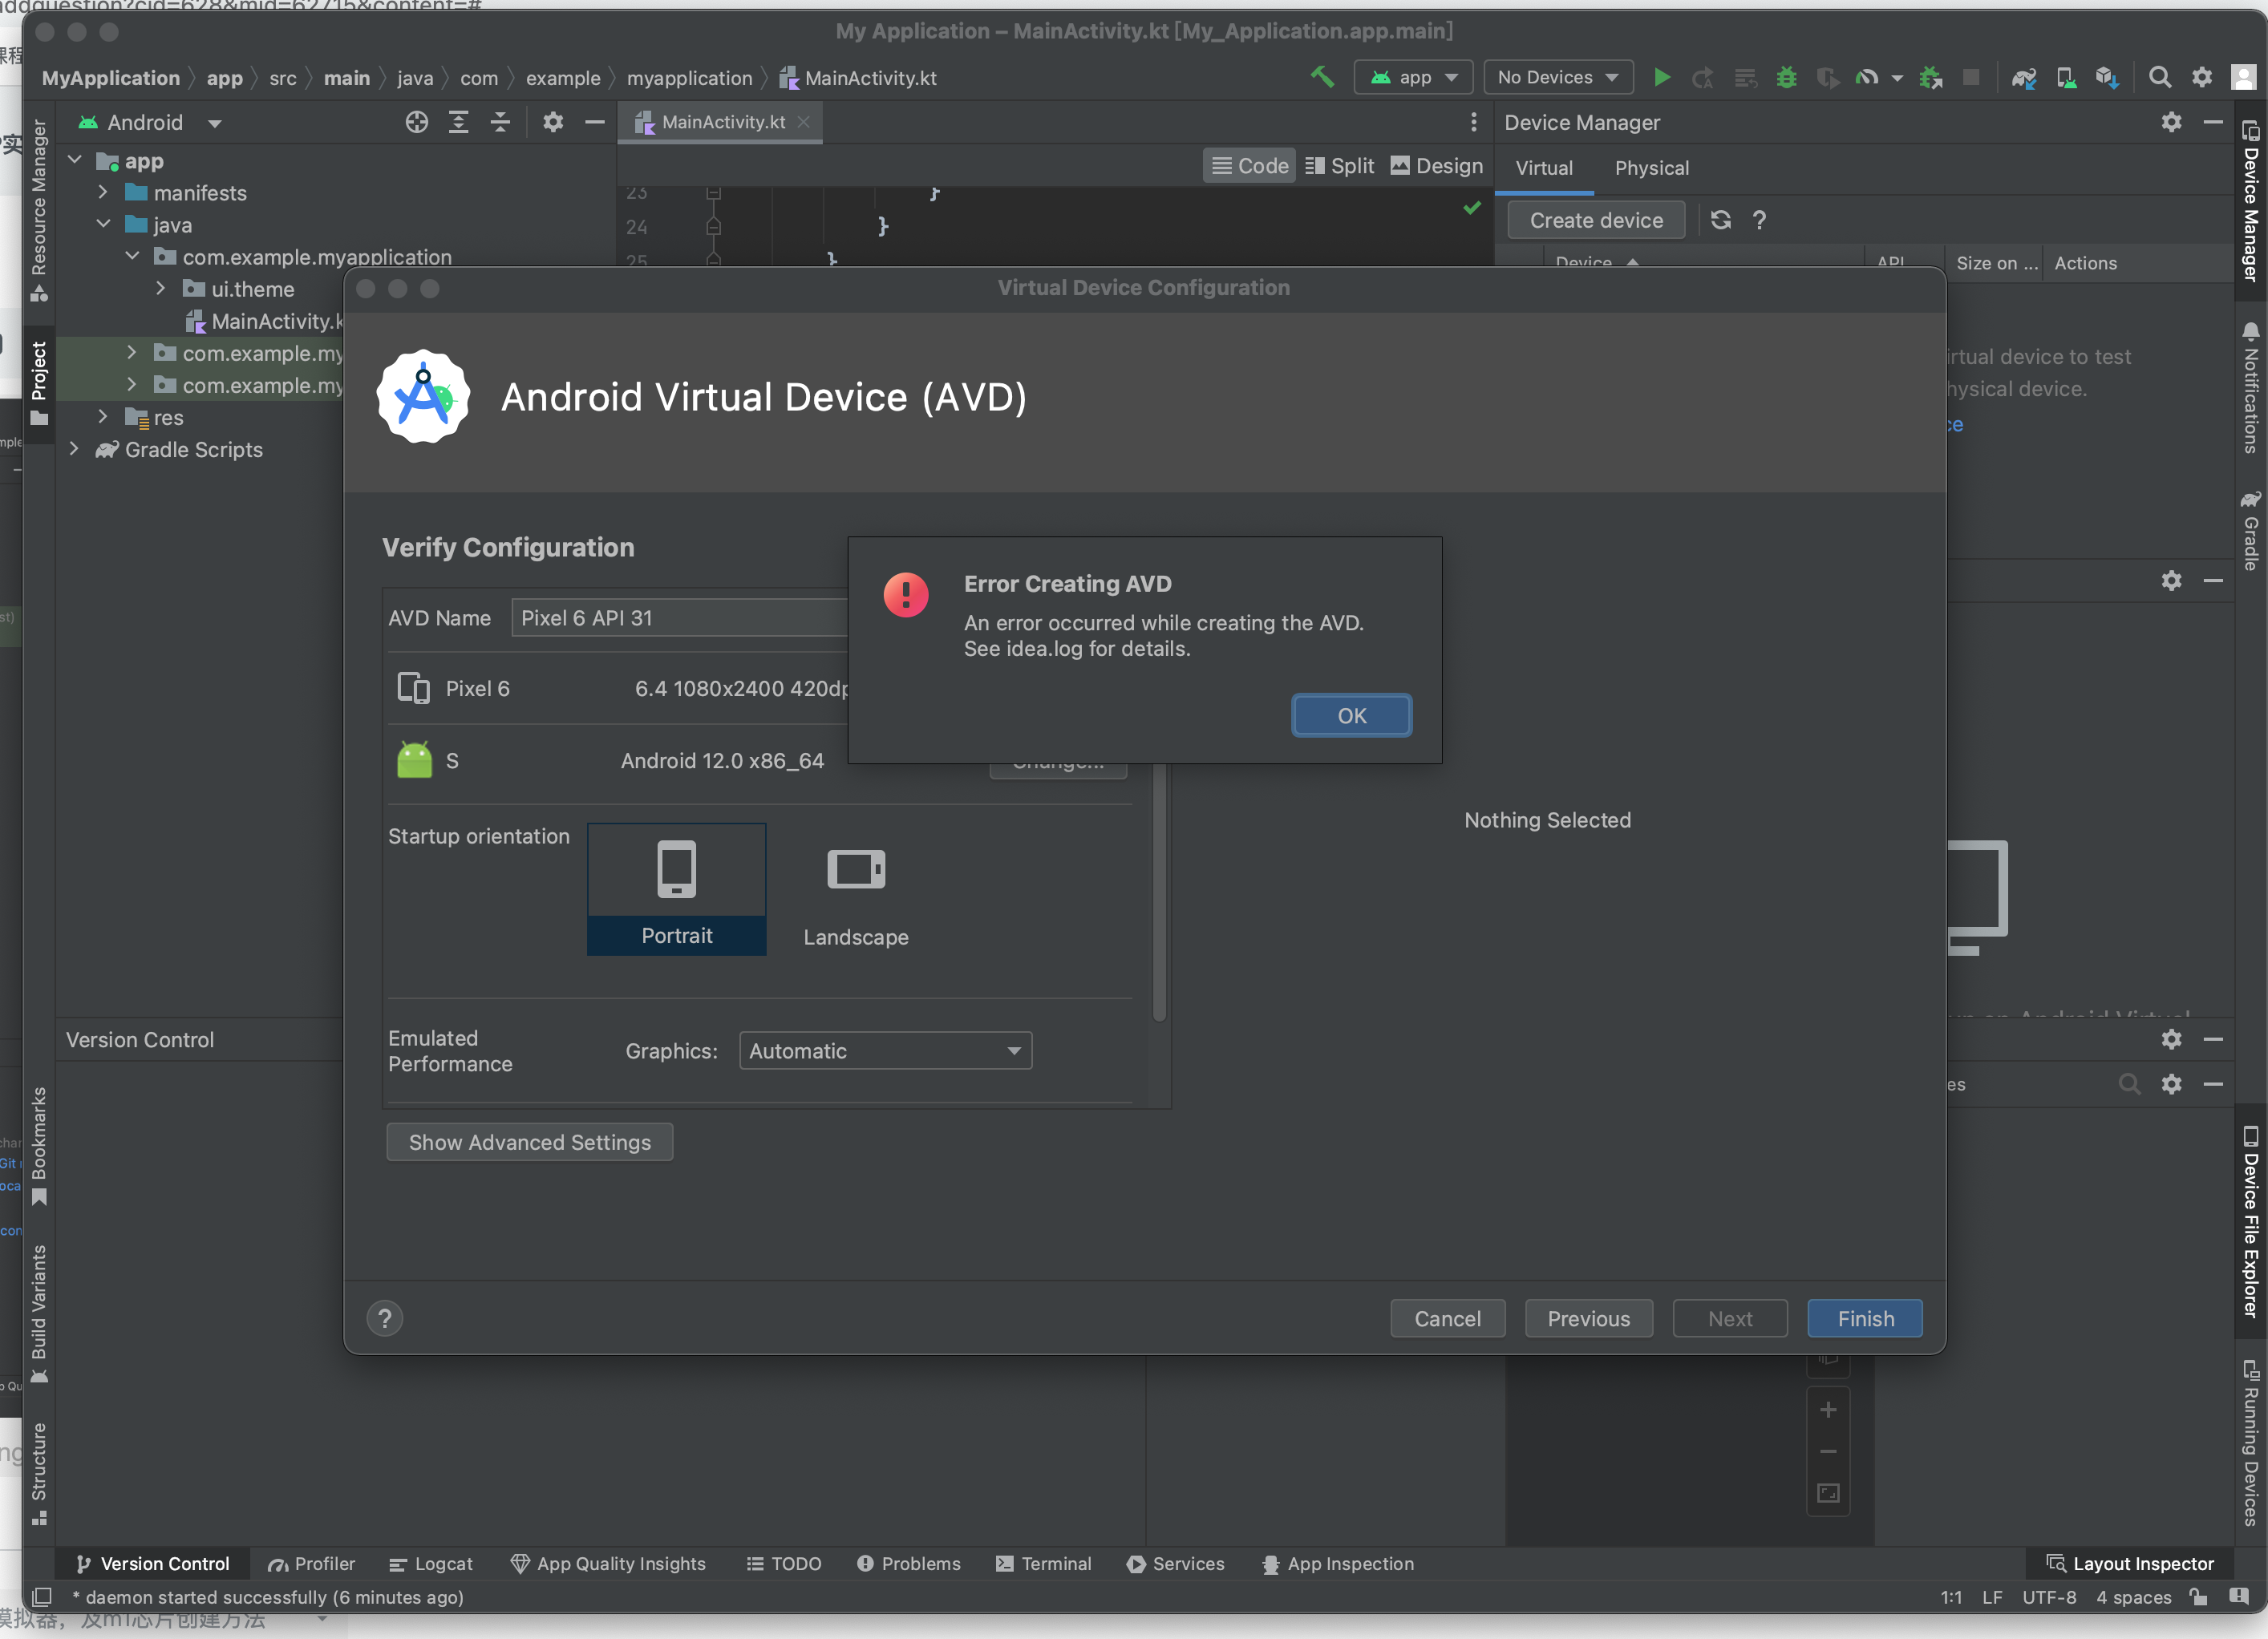Select Landscape startup orientation
The image size is (2268, 1639).
[855, 889]
